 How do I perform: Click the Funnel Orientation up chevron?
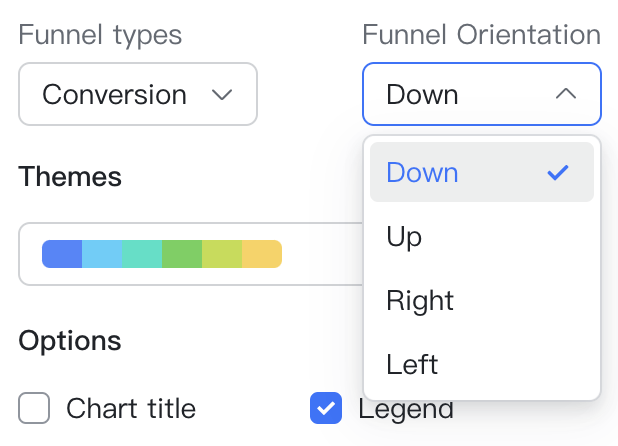[565, 94]
